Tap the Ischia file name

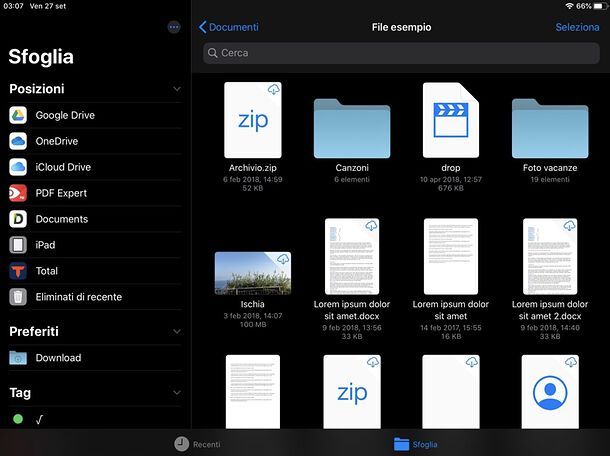click(253, 304)
